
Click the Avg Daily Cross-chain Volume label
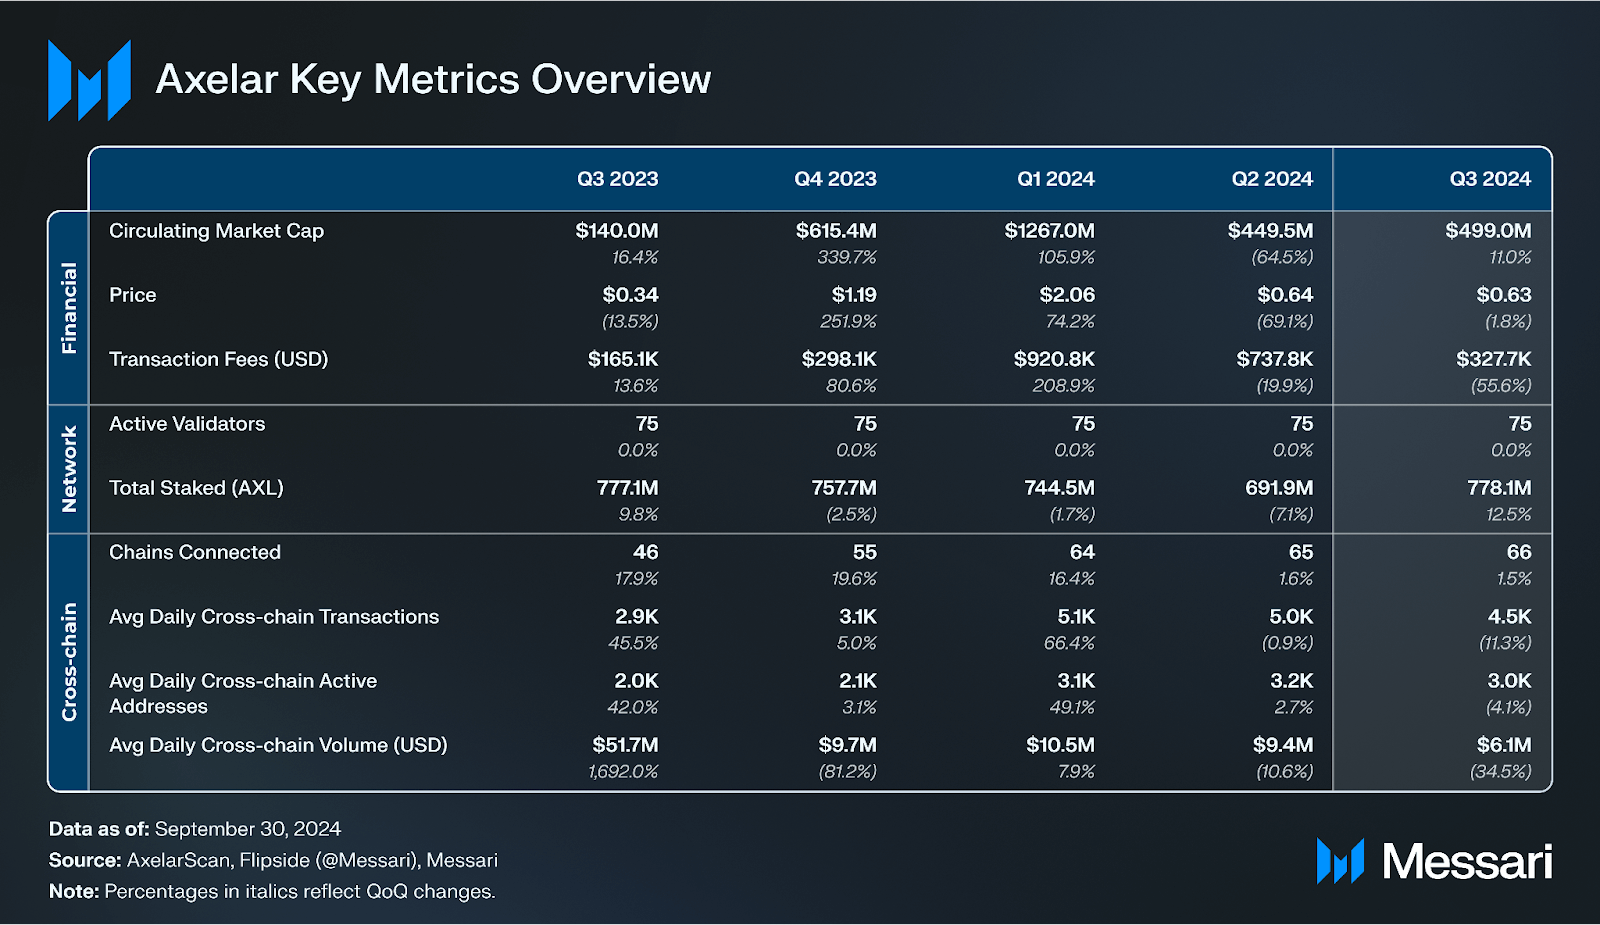(278, 745)
